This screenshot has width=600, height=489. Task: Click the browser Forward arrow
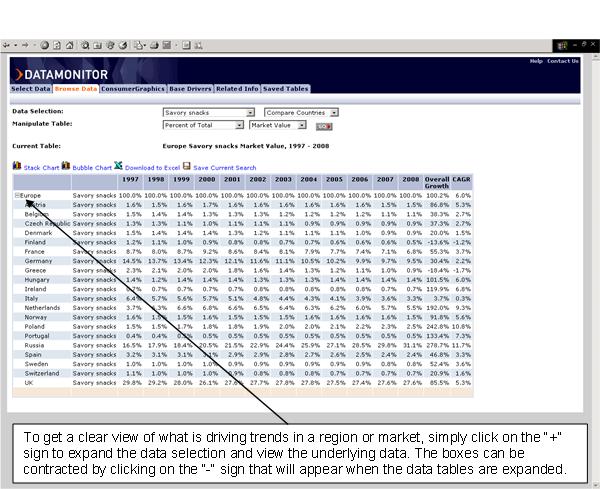(25, 45)
